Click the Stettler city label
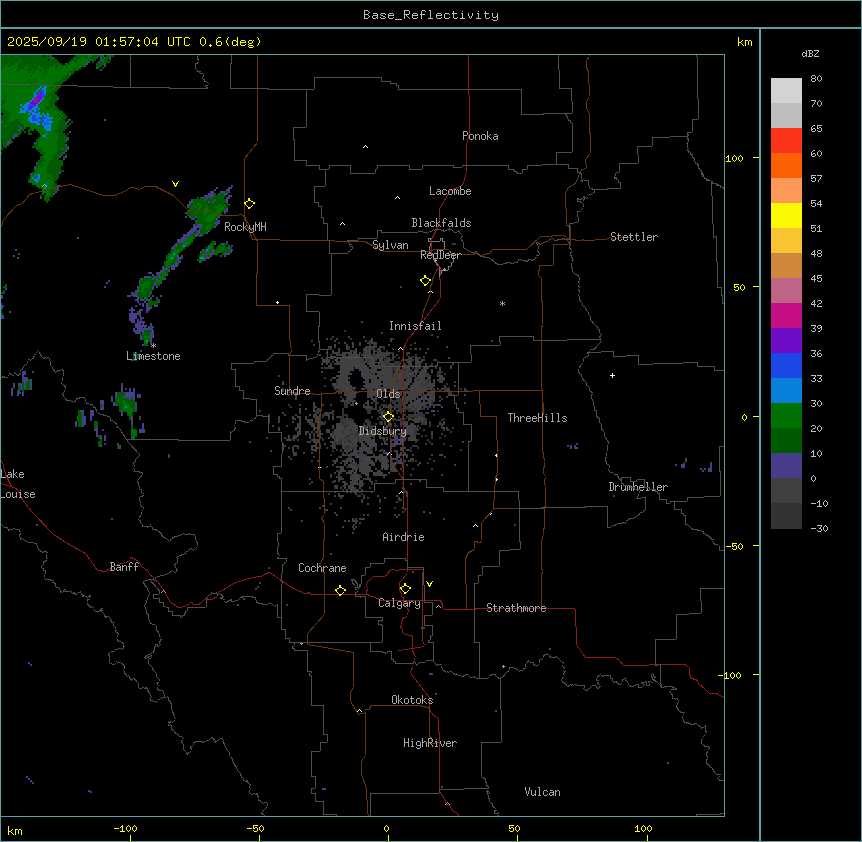Image resolution: width=862 pixels, height=842 pixels. click(x=634, y=237)
